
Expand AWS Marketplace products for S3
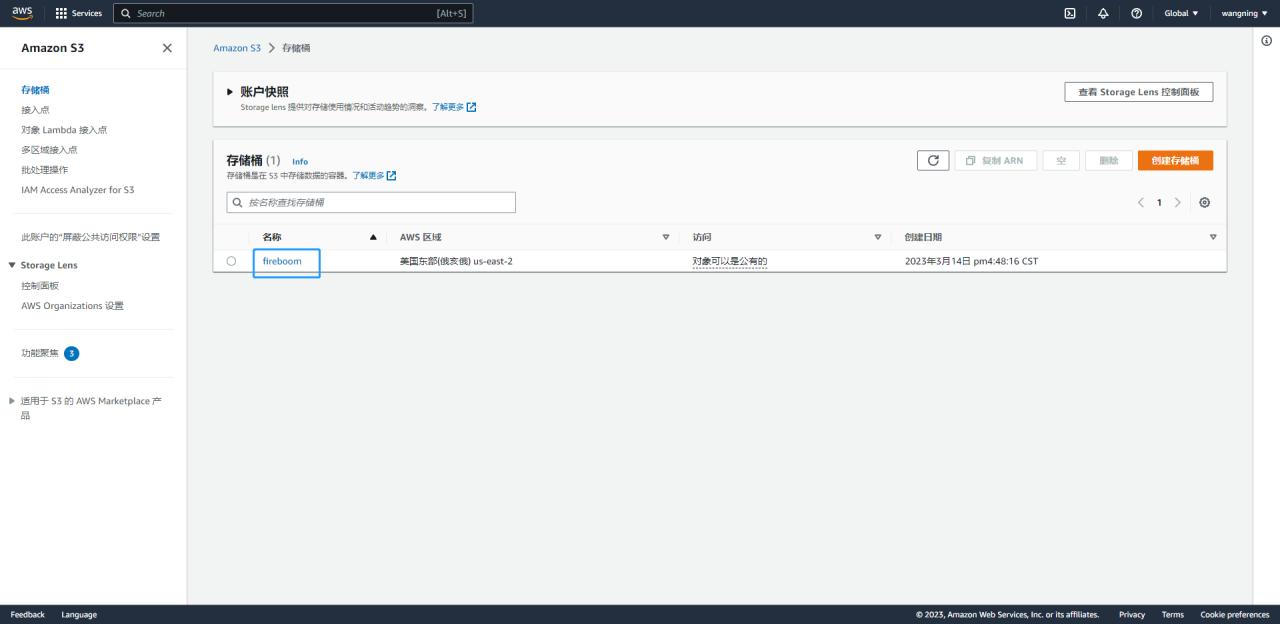click(12, 401)
